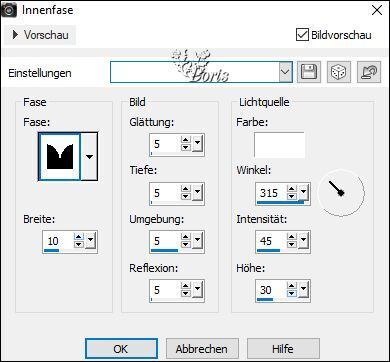Open the Farbe light color swatch
The image size is (390, 362).
279,145
